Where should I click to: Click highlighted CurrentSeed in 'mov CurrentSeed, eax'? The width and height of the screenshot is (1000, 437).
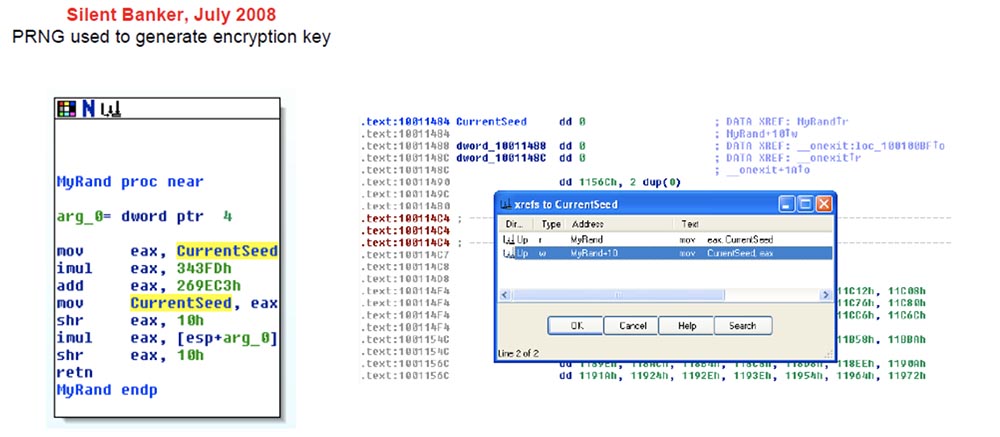(181, 303)
